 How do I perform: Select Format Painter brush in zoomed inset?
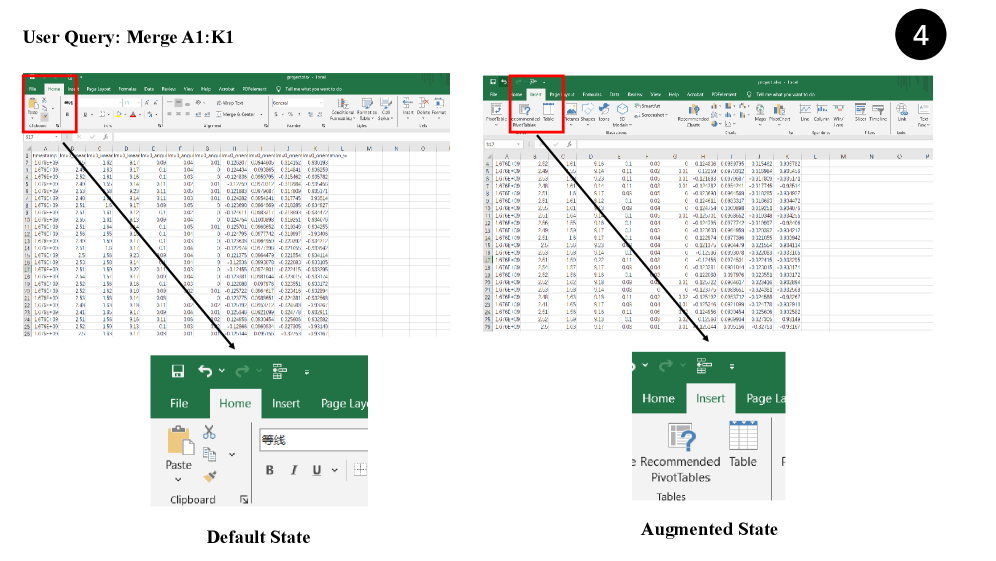(210, 476)
